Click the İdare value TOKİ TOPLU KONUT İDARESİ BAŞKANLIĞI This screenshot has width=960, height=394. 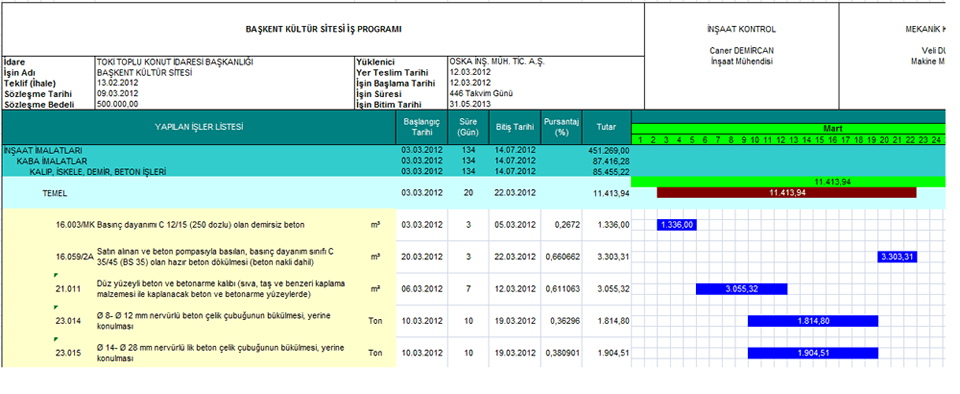click(x=175, y=62)
